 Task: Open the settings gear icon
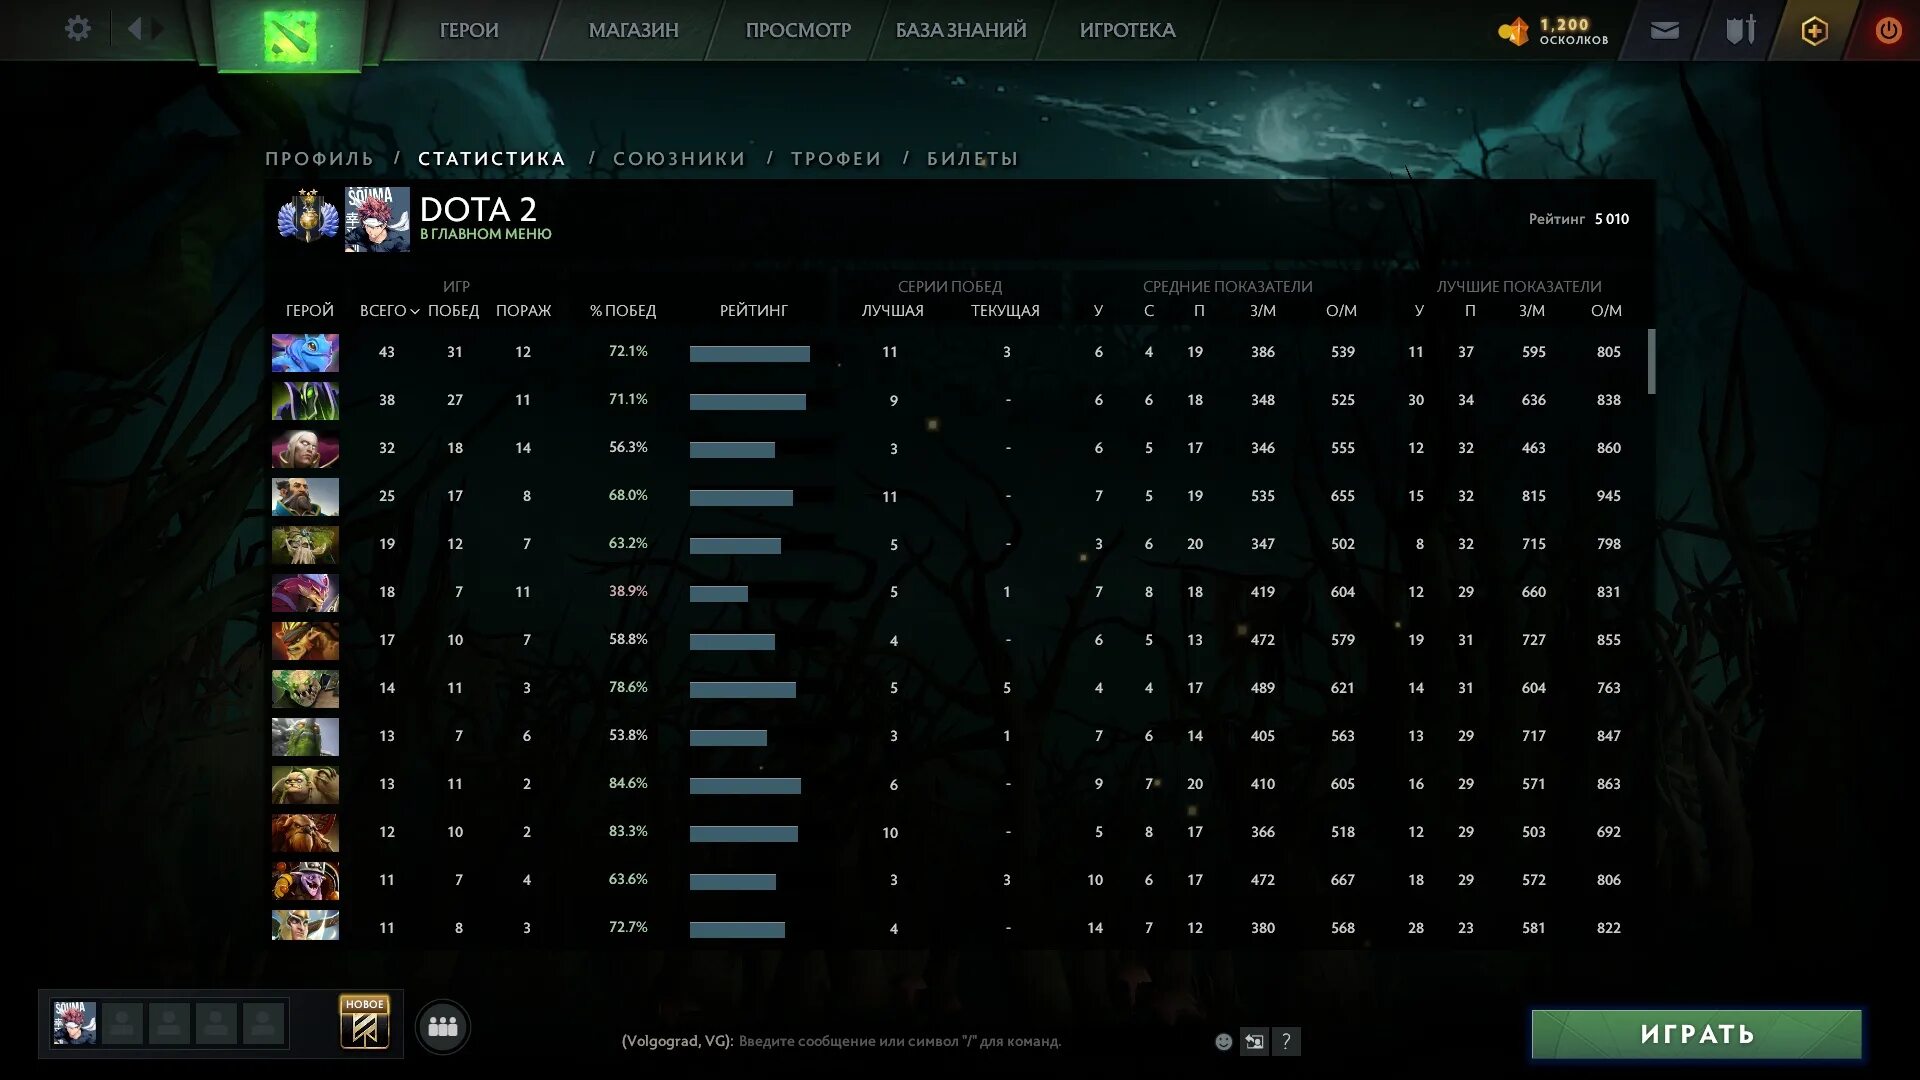tap(77, 29)
